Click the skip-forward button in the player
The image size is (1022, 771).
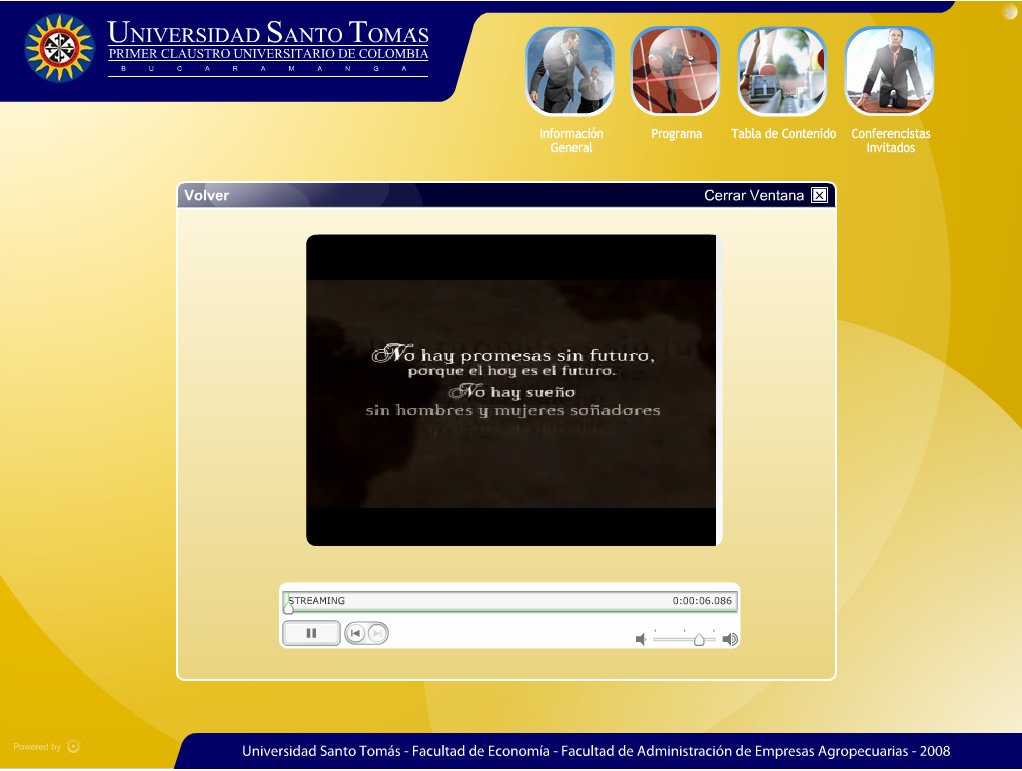377,633
